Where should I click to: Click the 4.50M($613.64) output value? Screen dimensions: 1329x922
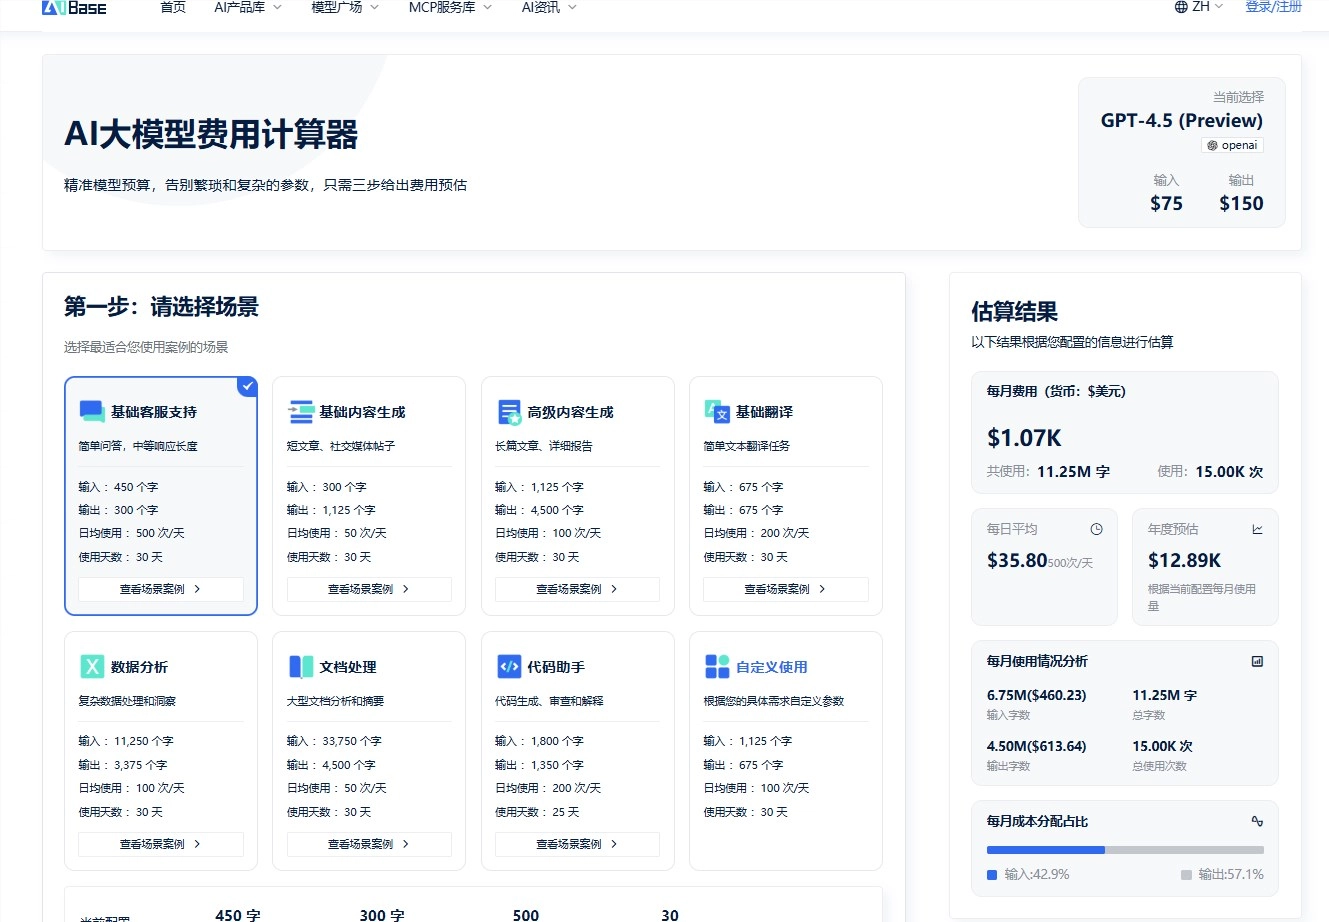coord(1036,746)
